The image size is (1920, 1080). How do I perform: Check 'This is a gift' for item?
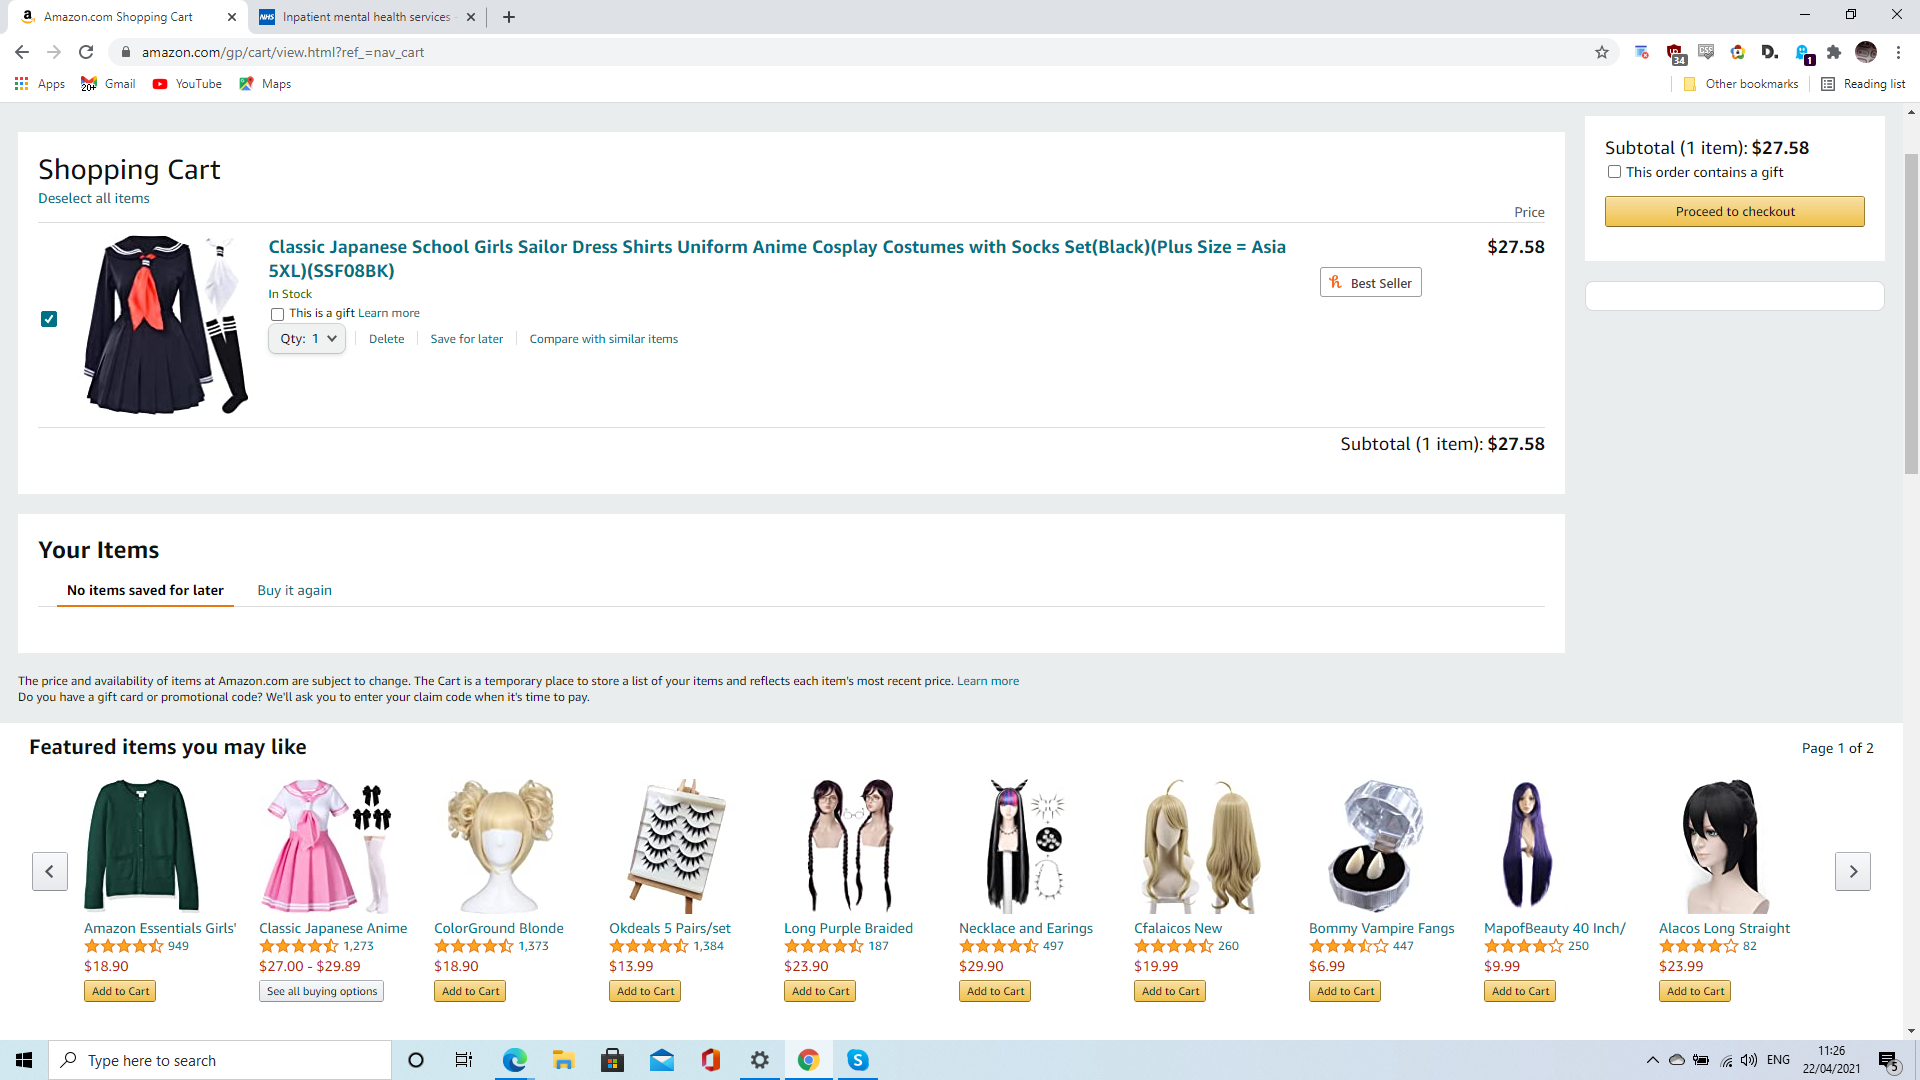277,314
